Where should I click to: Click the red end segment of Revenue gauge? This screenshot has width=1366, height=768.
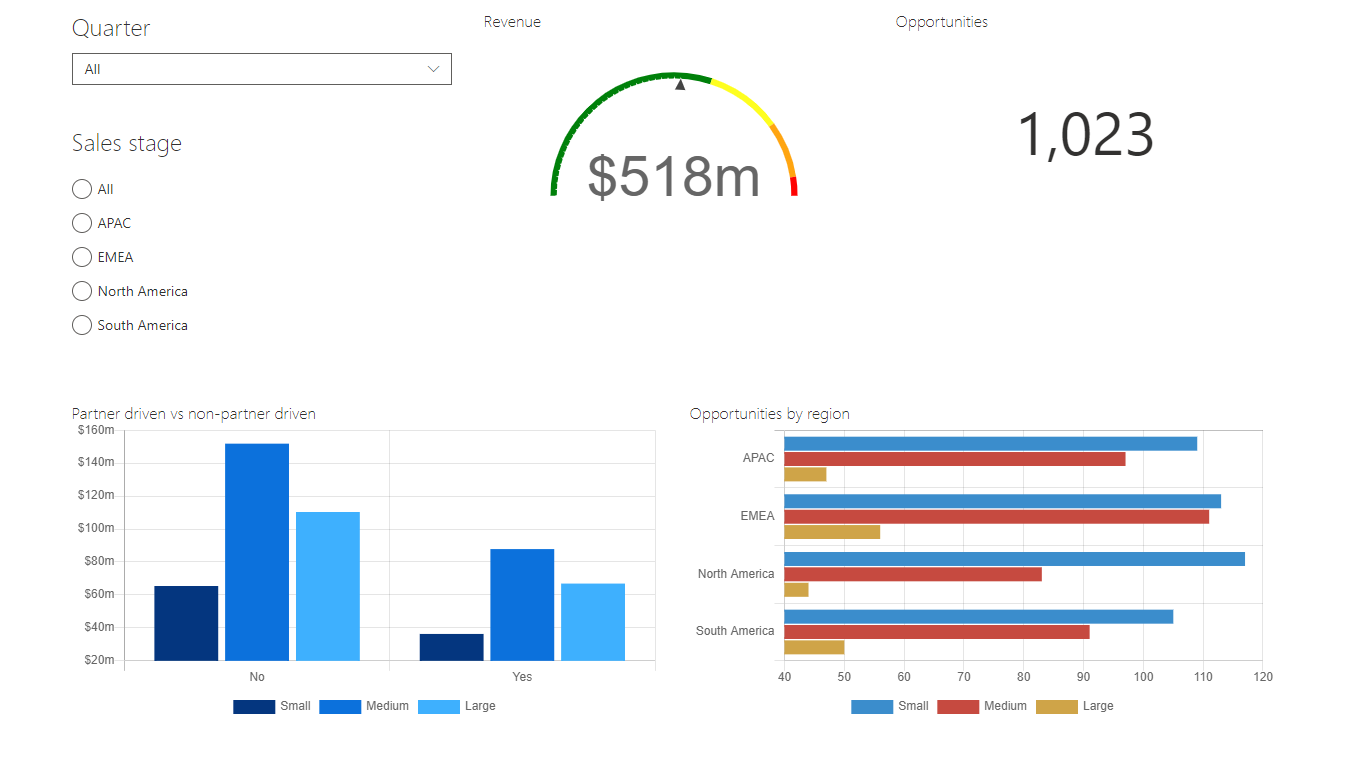click(x=794, y=186)
